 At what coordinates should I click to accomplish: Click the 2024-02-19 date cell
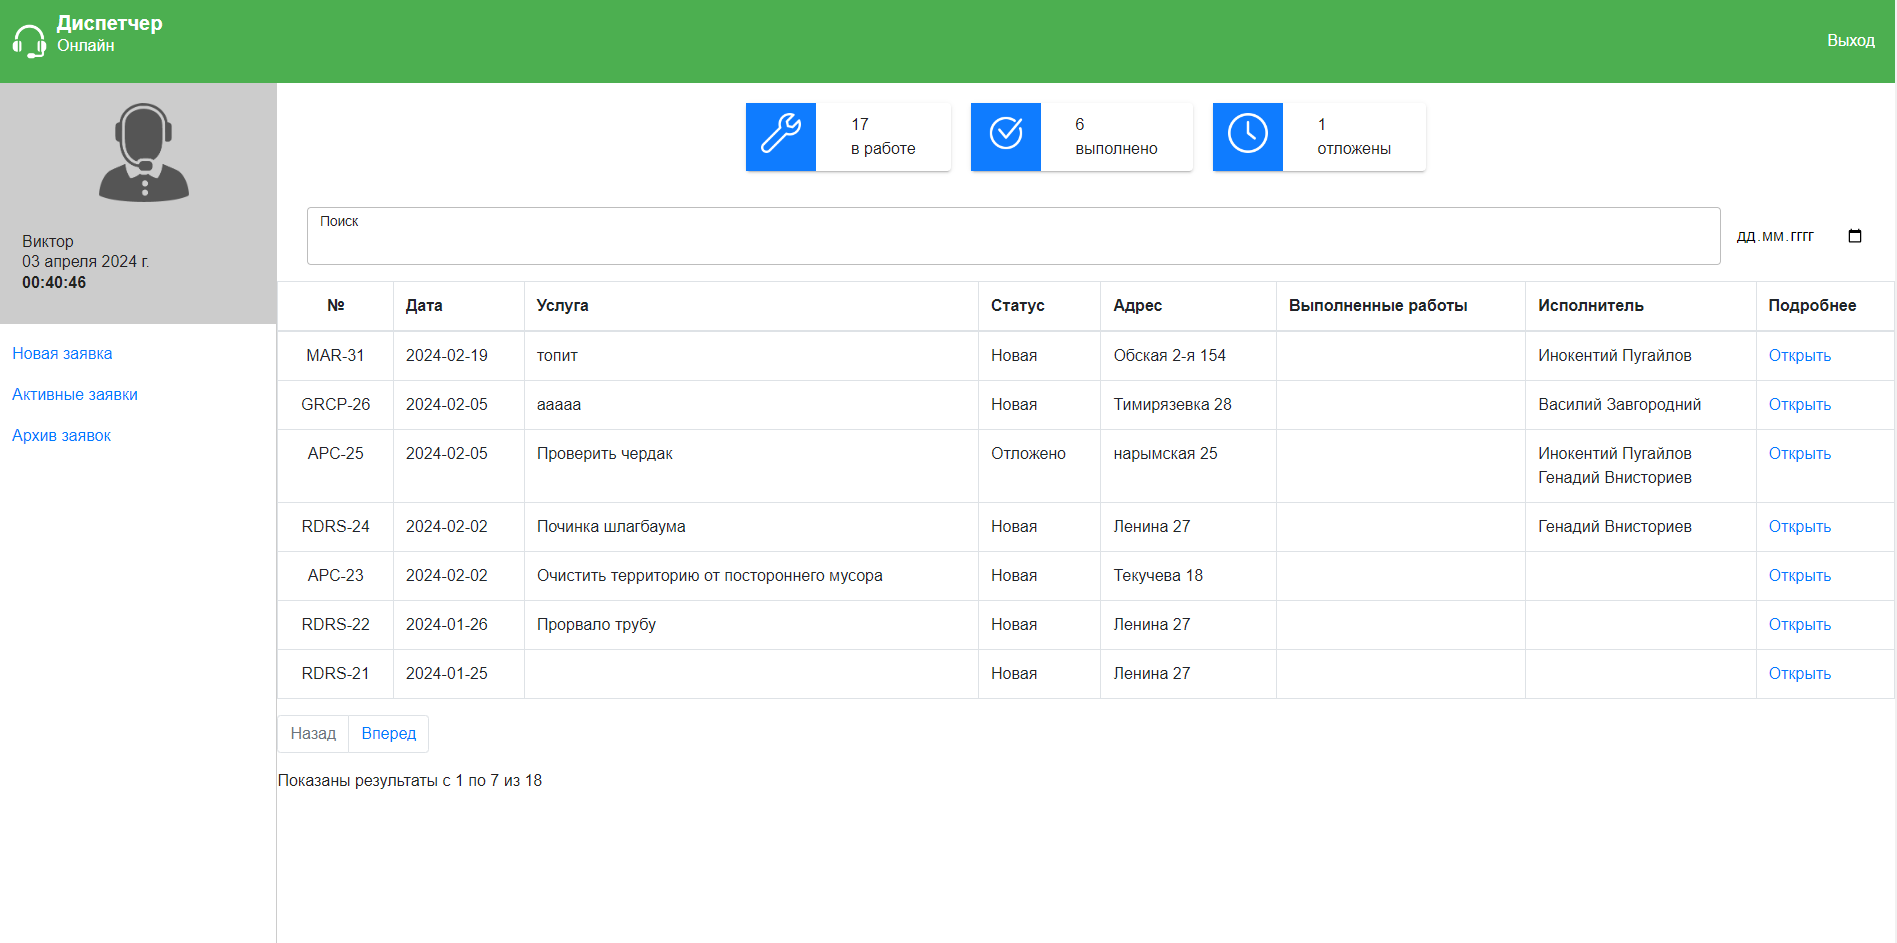459,355
